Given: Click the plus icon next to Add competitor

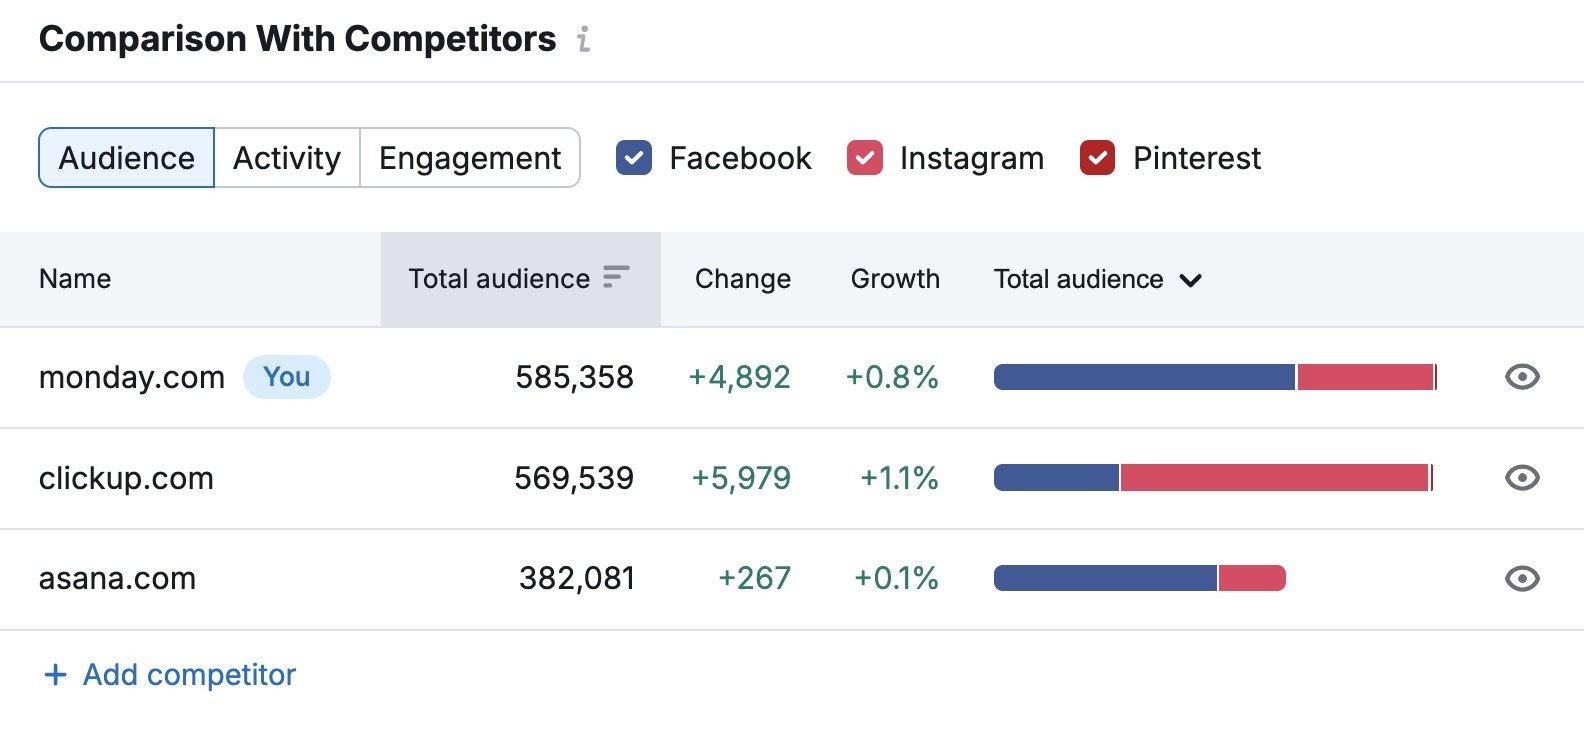Looking at the screenshot, I should click(55, 674).
